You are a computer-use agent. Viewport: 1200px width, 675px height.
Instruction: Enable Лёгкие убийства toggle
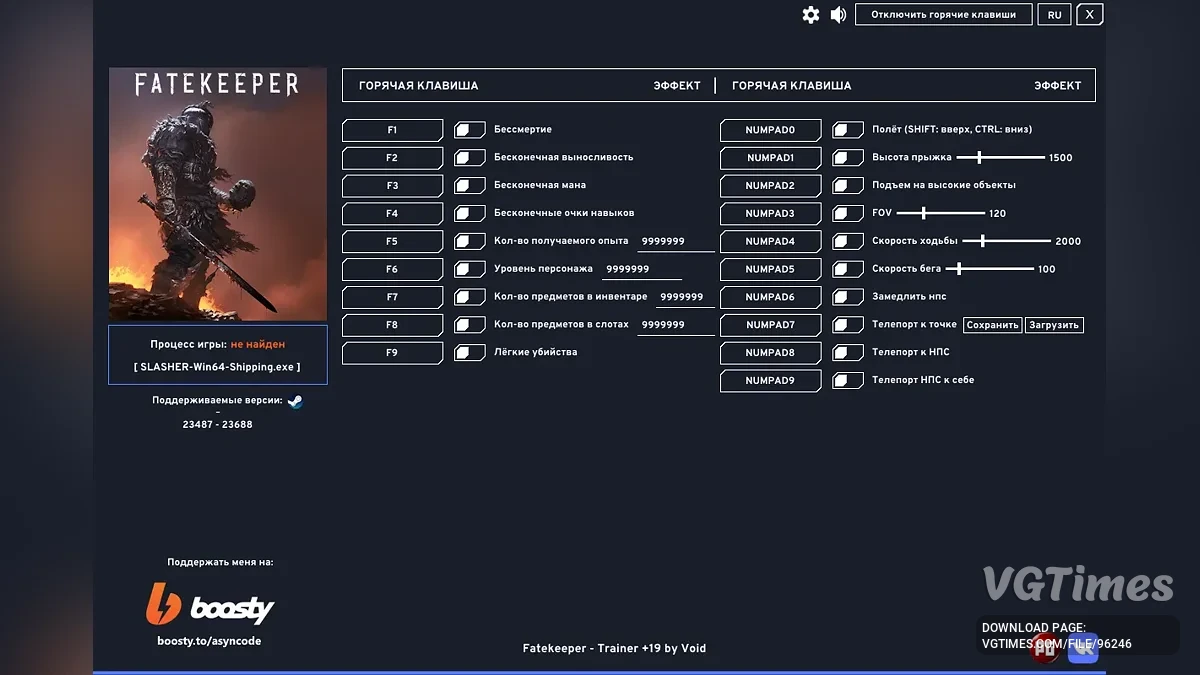point(470,353)
